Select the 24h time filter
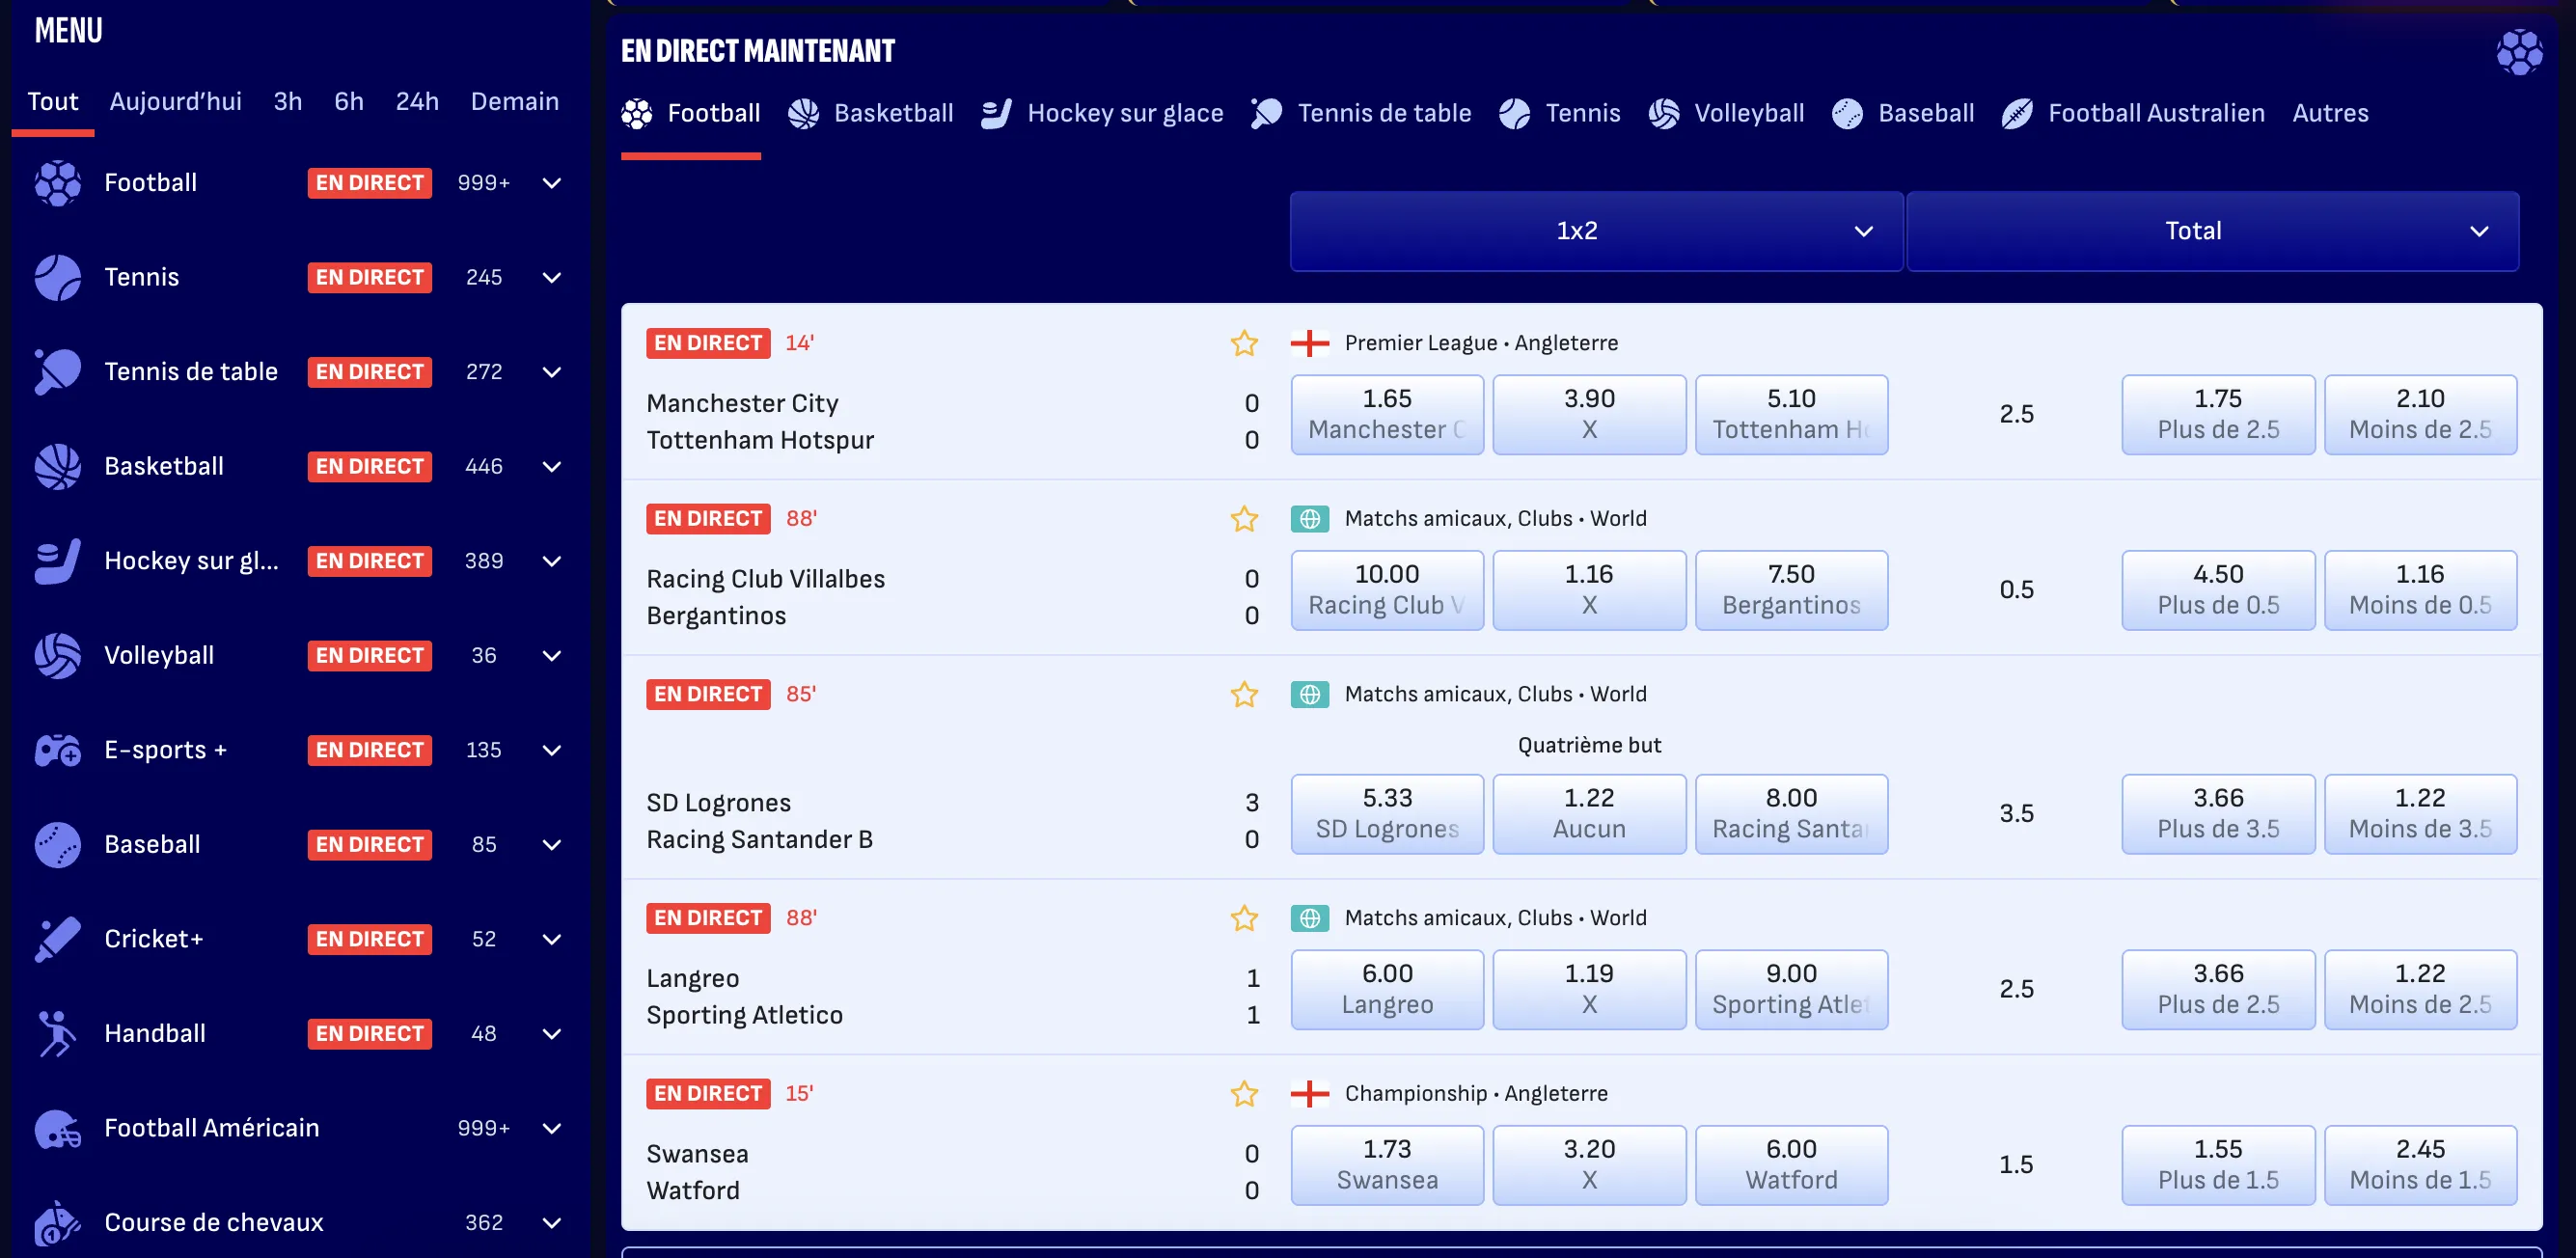Viewport: 2576px width, 1258px height. click(x=417, y=101)
